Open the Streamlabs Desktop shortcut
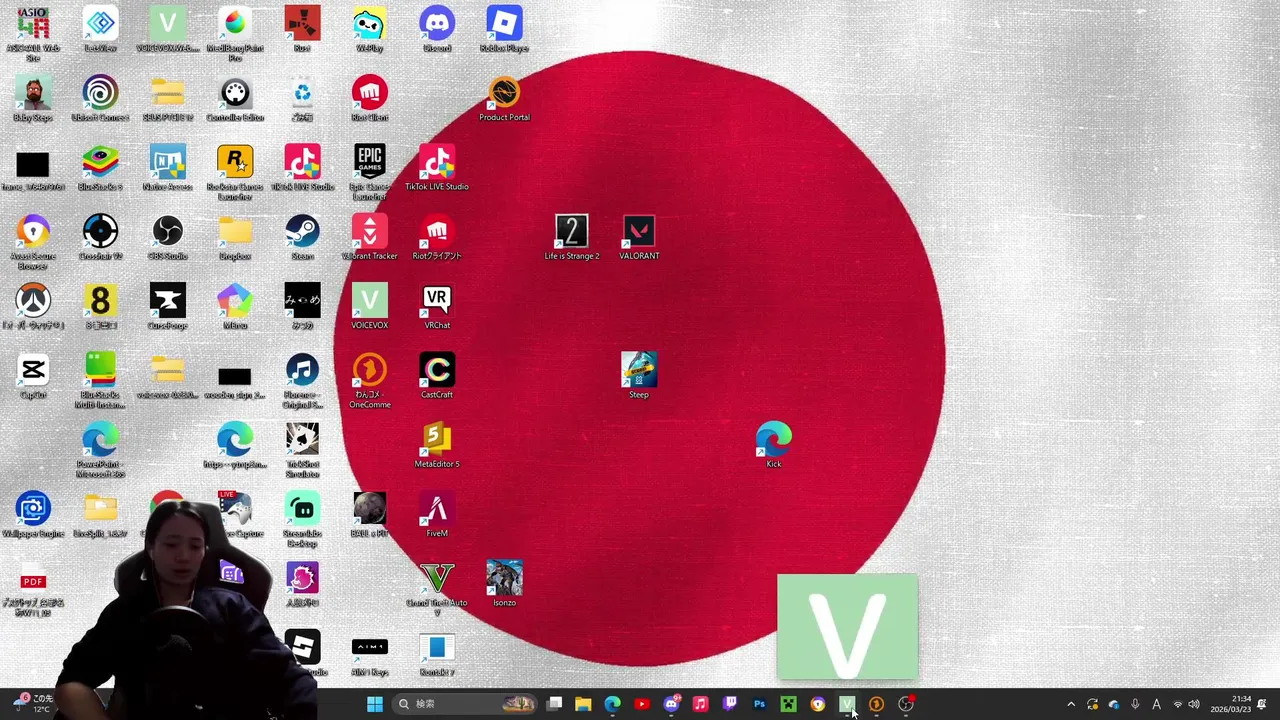Viewport: 1280px width, 720px height. tap(302, 518)
